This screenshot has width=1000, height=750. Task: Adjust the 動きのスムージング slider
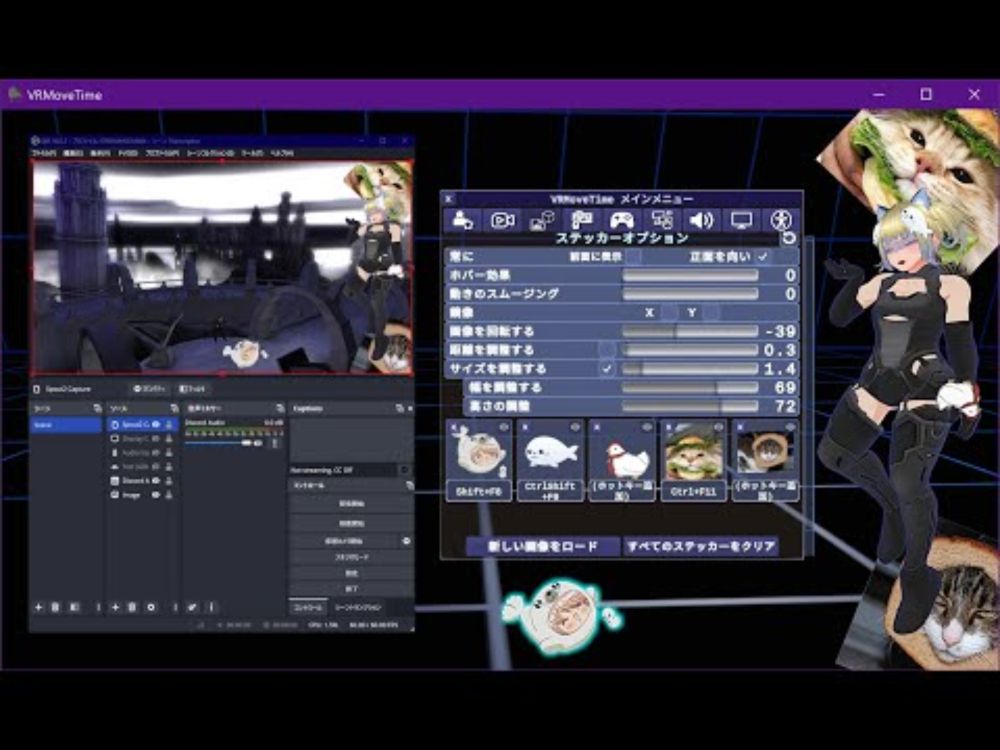pyautogui.click(x=690, y=294)
